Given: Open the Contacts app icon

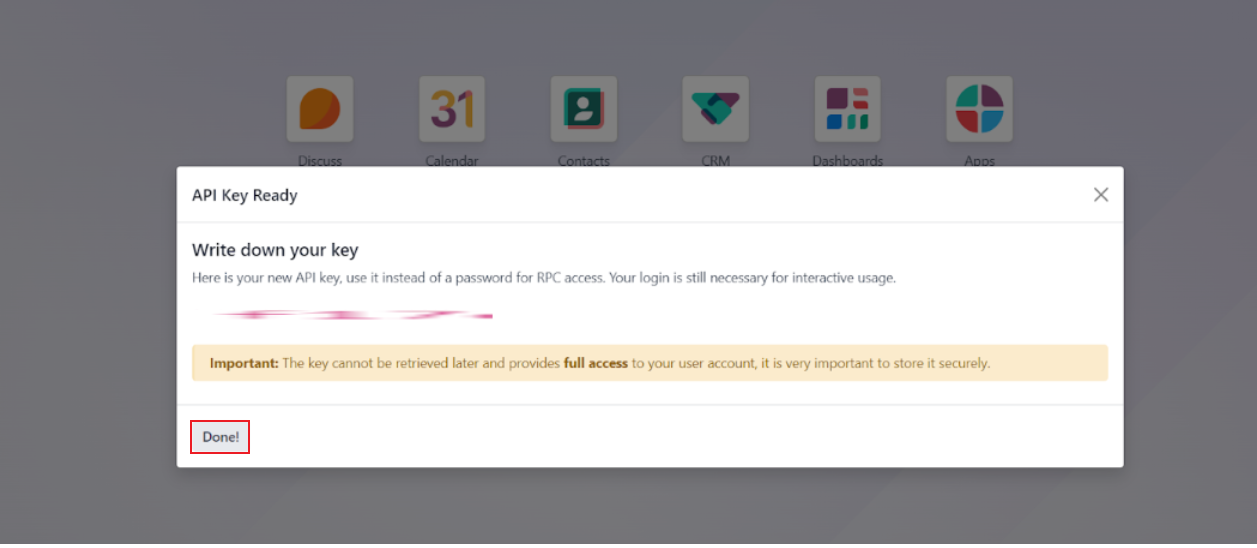Looking at the screenshot, I should pyautogui.click(x=584, y=109).
